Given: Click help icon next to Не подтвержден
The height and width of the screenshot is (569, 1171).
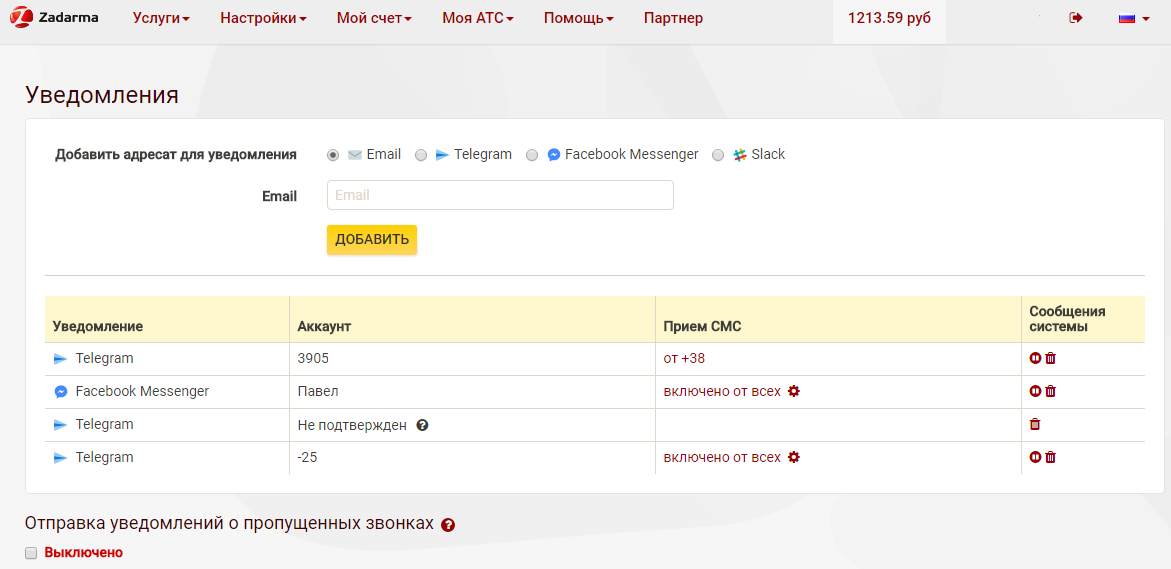Looking at the screenshot, I should 422,425.
